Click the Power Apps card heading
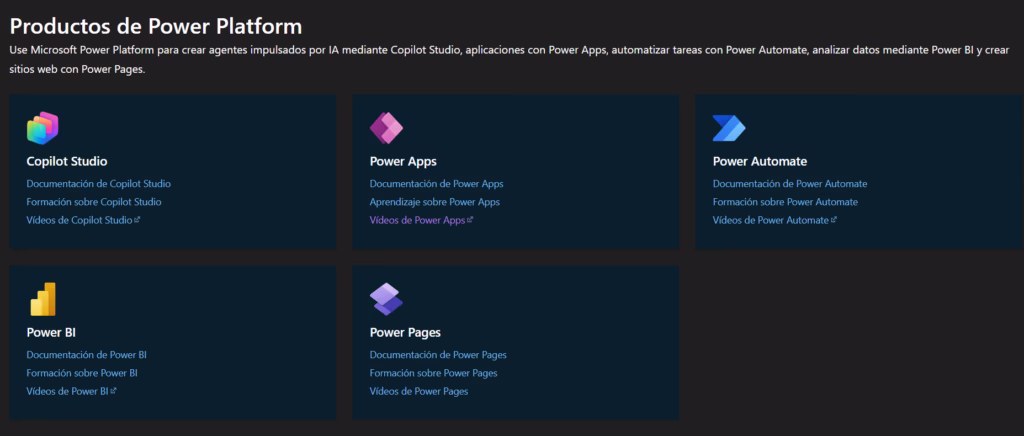The width and height of the screenshot is (1024, 436). point(403,161)
